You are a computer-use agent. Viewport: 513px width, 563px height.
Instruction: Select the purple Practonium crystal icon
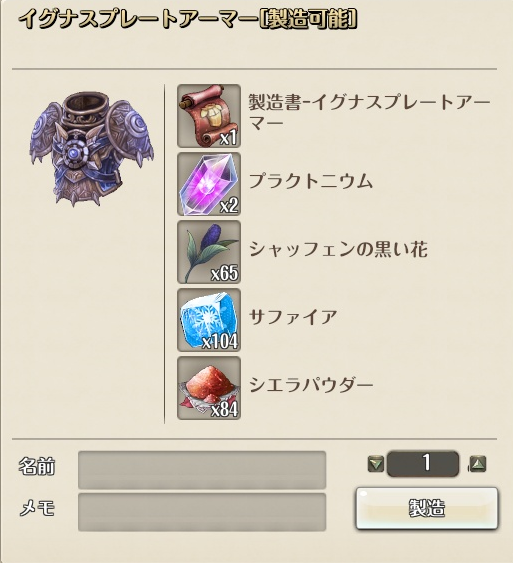point(209,184)
